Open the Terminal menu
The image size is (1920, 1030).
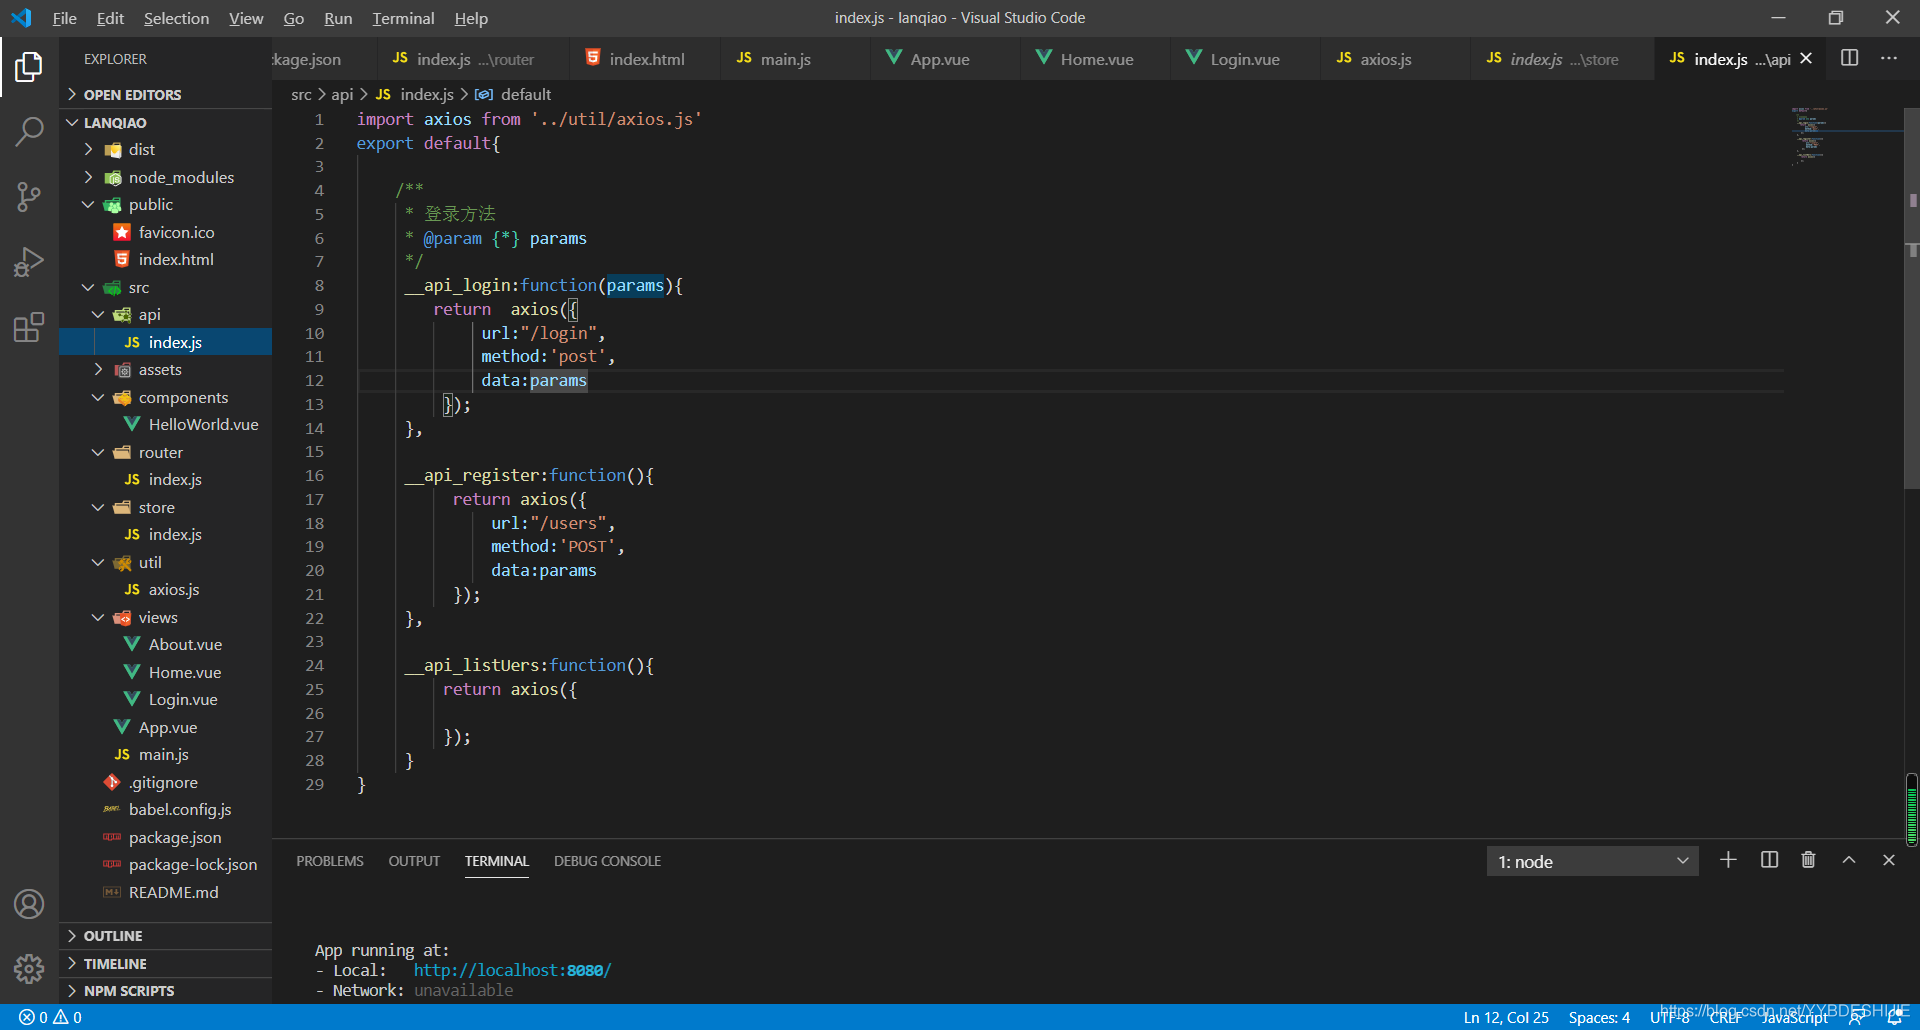coord(403,18)
